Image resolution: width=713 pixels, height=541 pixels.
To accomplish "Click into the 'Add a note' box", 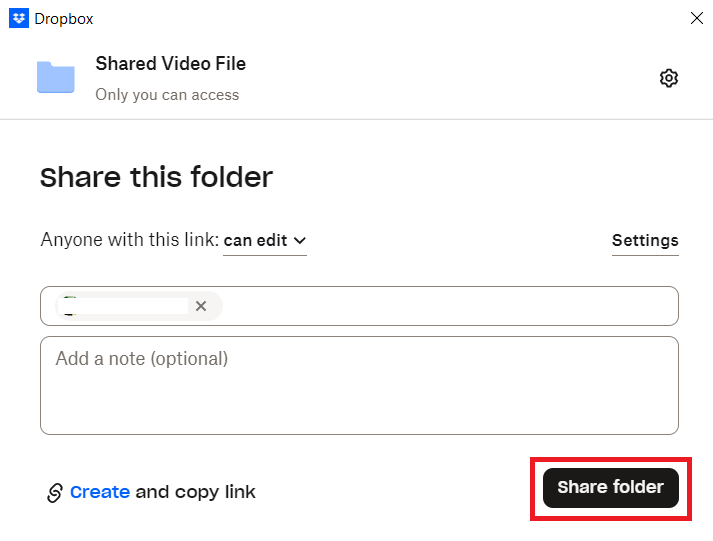I will 359,385.
